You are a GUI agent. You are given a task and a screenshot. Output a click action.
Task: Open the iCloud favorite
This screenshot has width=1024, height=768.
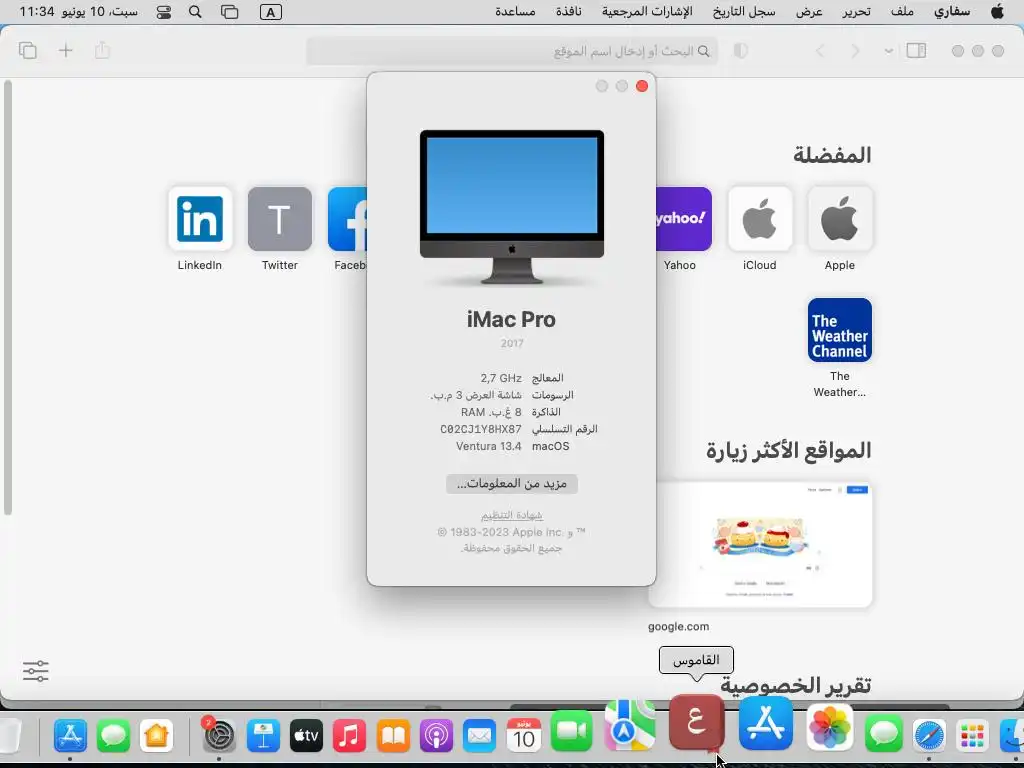pyautogui.click(x=760, y=219)
